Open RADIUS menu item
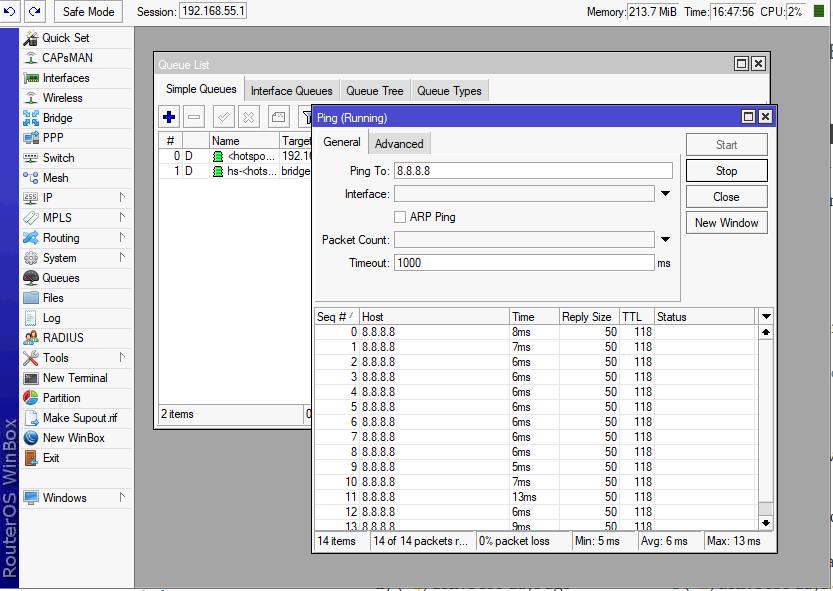Image resolution: width=833 pixels, height=591 pixels. coord(77,338)
